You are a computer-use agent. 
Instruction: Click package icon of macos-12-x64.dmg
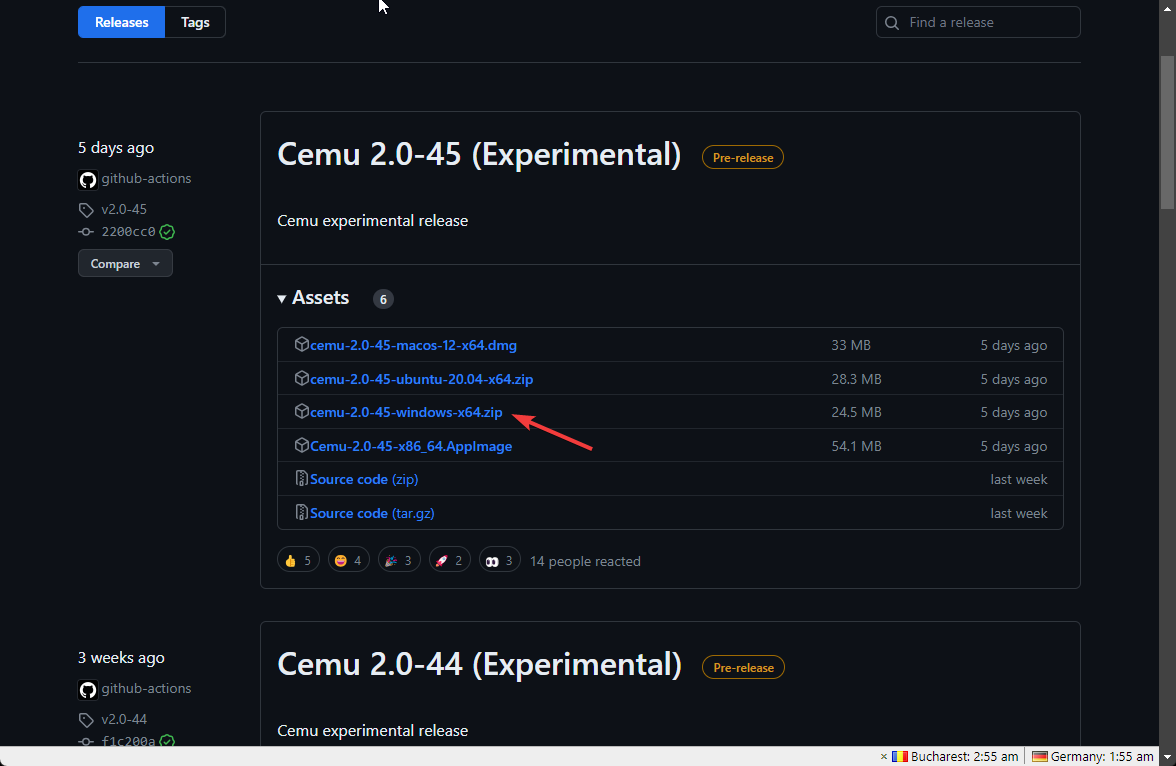302,344
